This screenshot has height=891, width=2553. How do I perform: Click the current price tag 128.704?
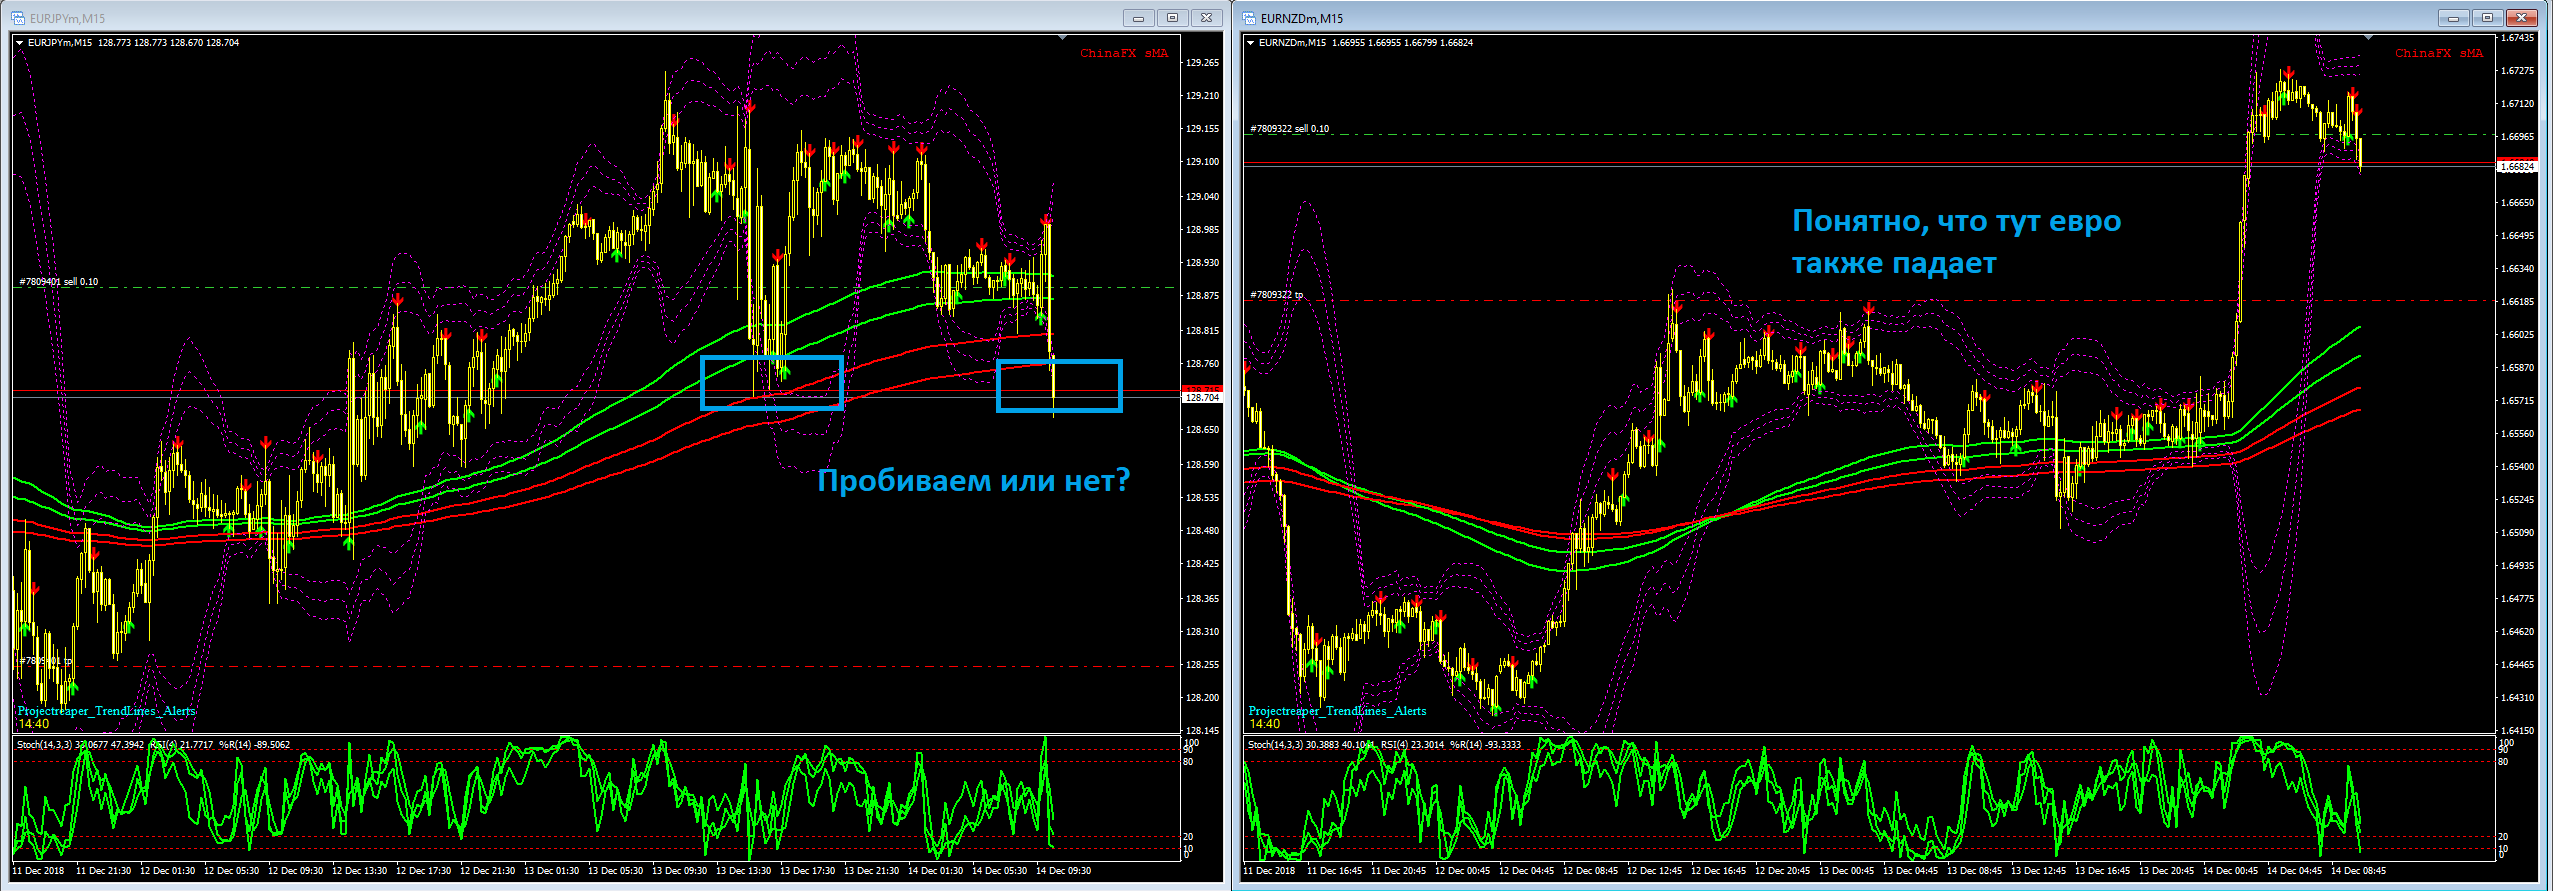pyautogui.click(x=1202, y=398)
